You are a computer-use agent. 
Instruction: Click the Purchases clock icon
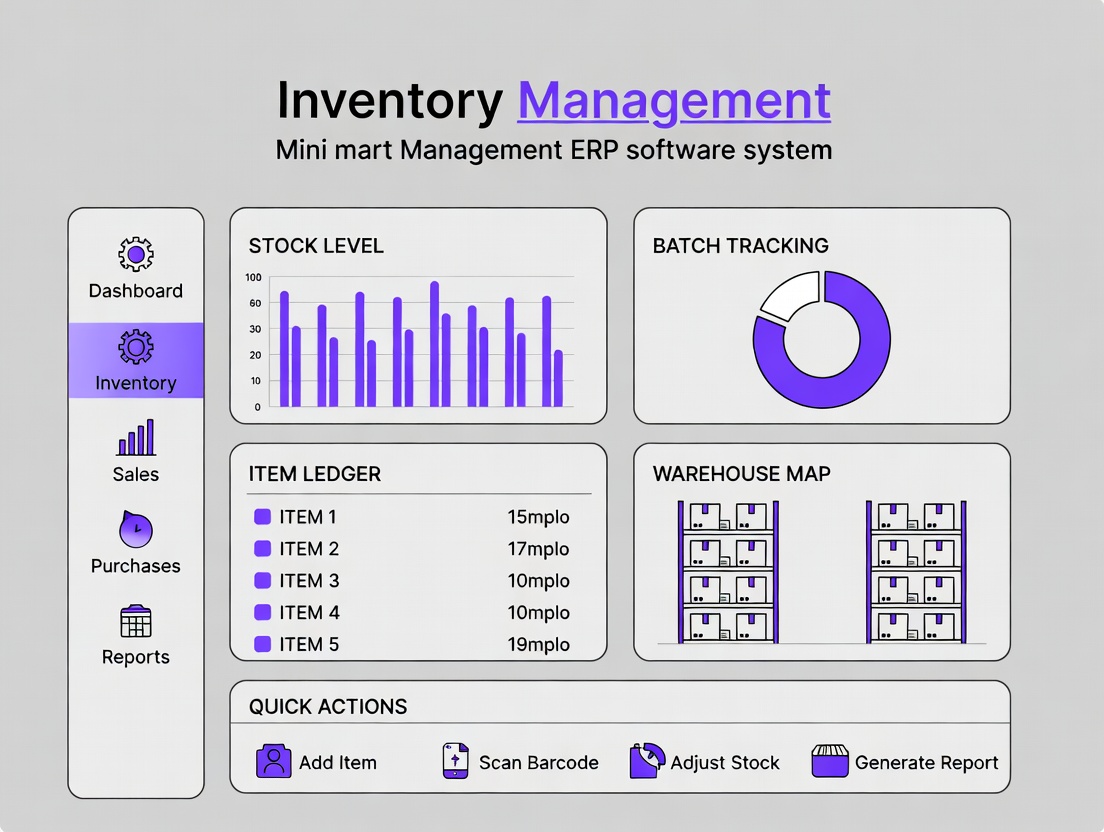(135, 530)
